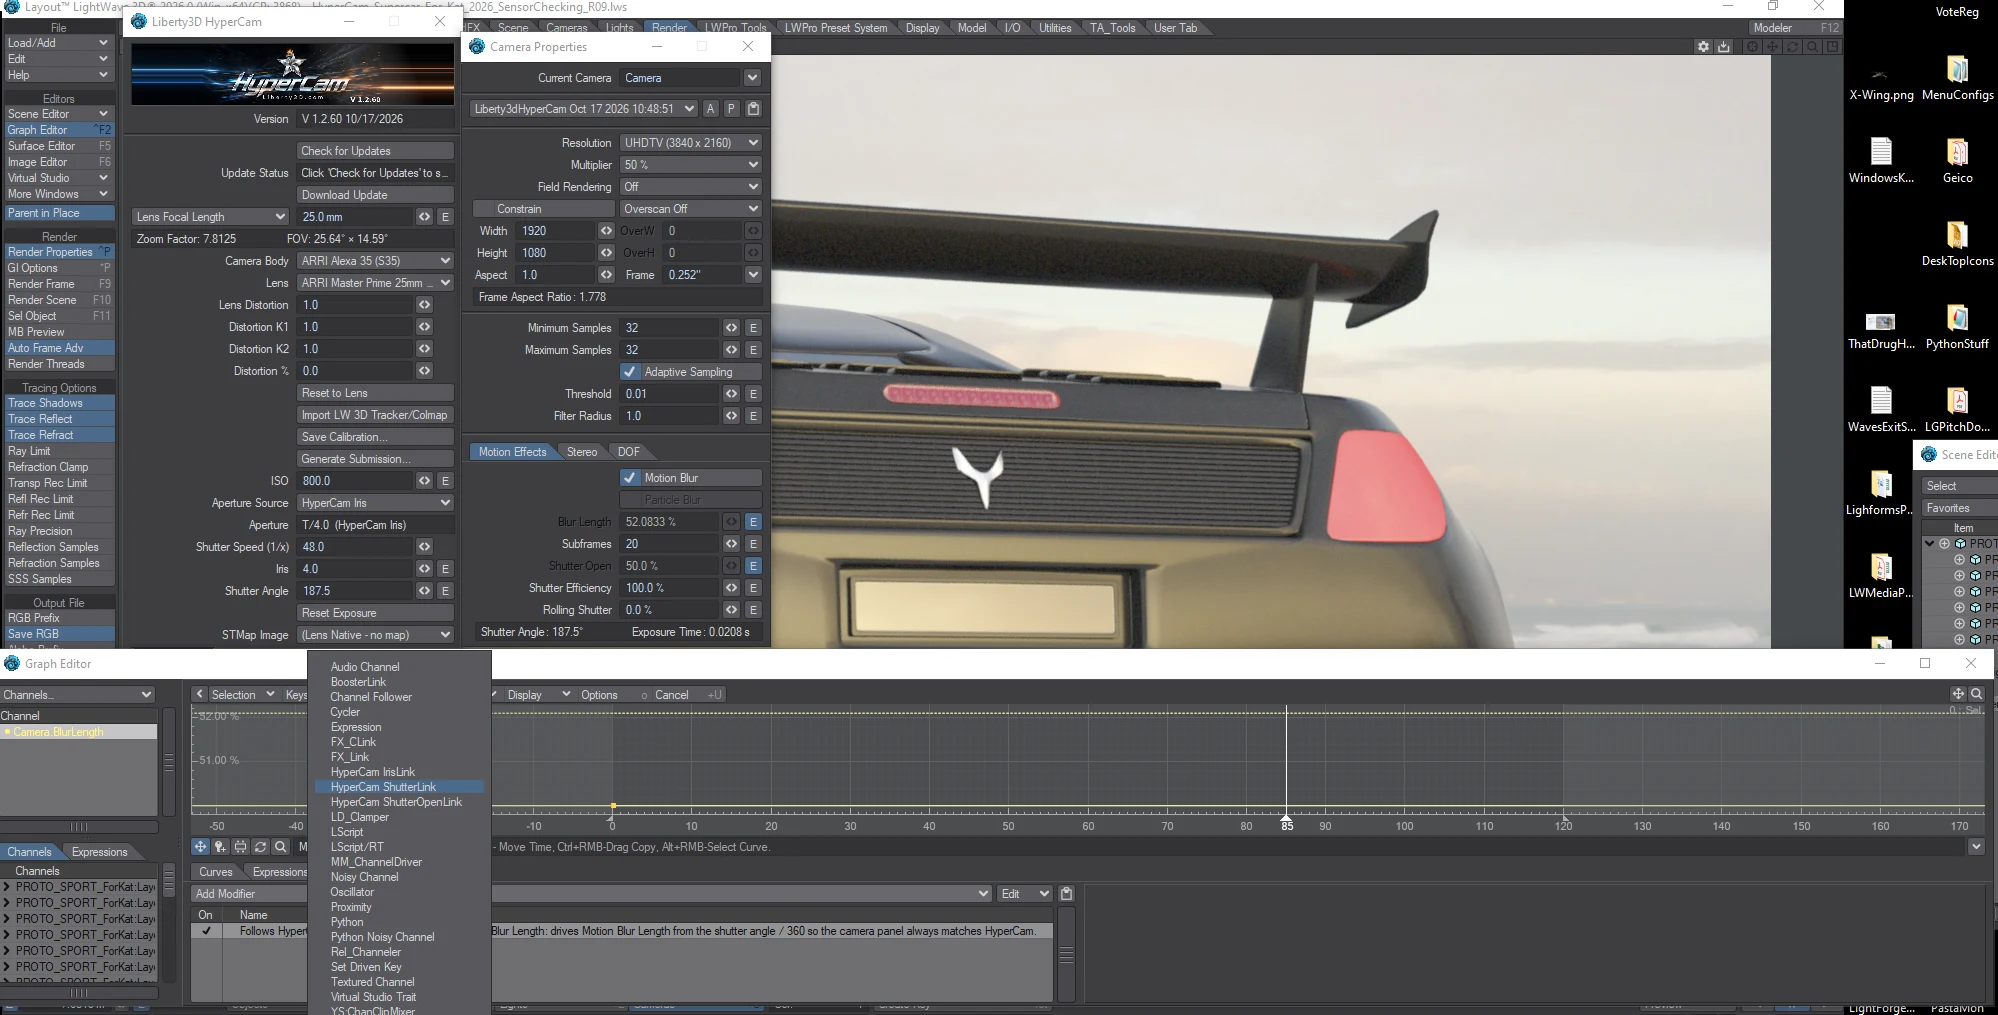Click camera preset paste clipboard icon
This screenshot has width=1998, height=1015.
pyautogui.click(x=753, y=109)
